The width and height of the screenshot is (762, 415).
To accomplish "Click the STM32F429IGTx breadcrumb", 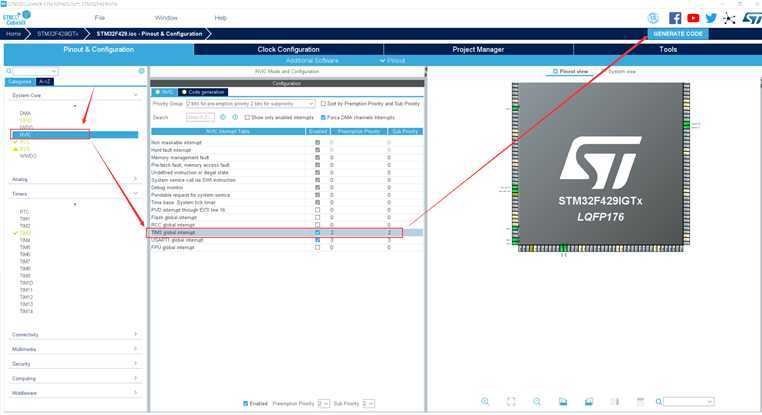I will [x=57, y=34].
